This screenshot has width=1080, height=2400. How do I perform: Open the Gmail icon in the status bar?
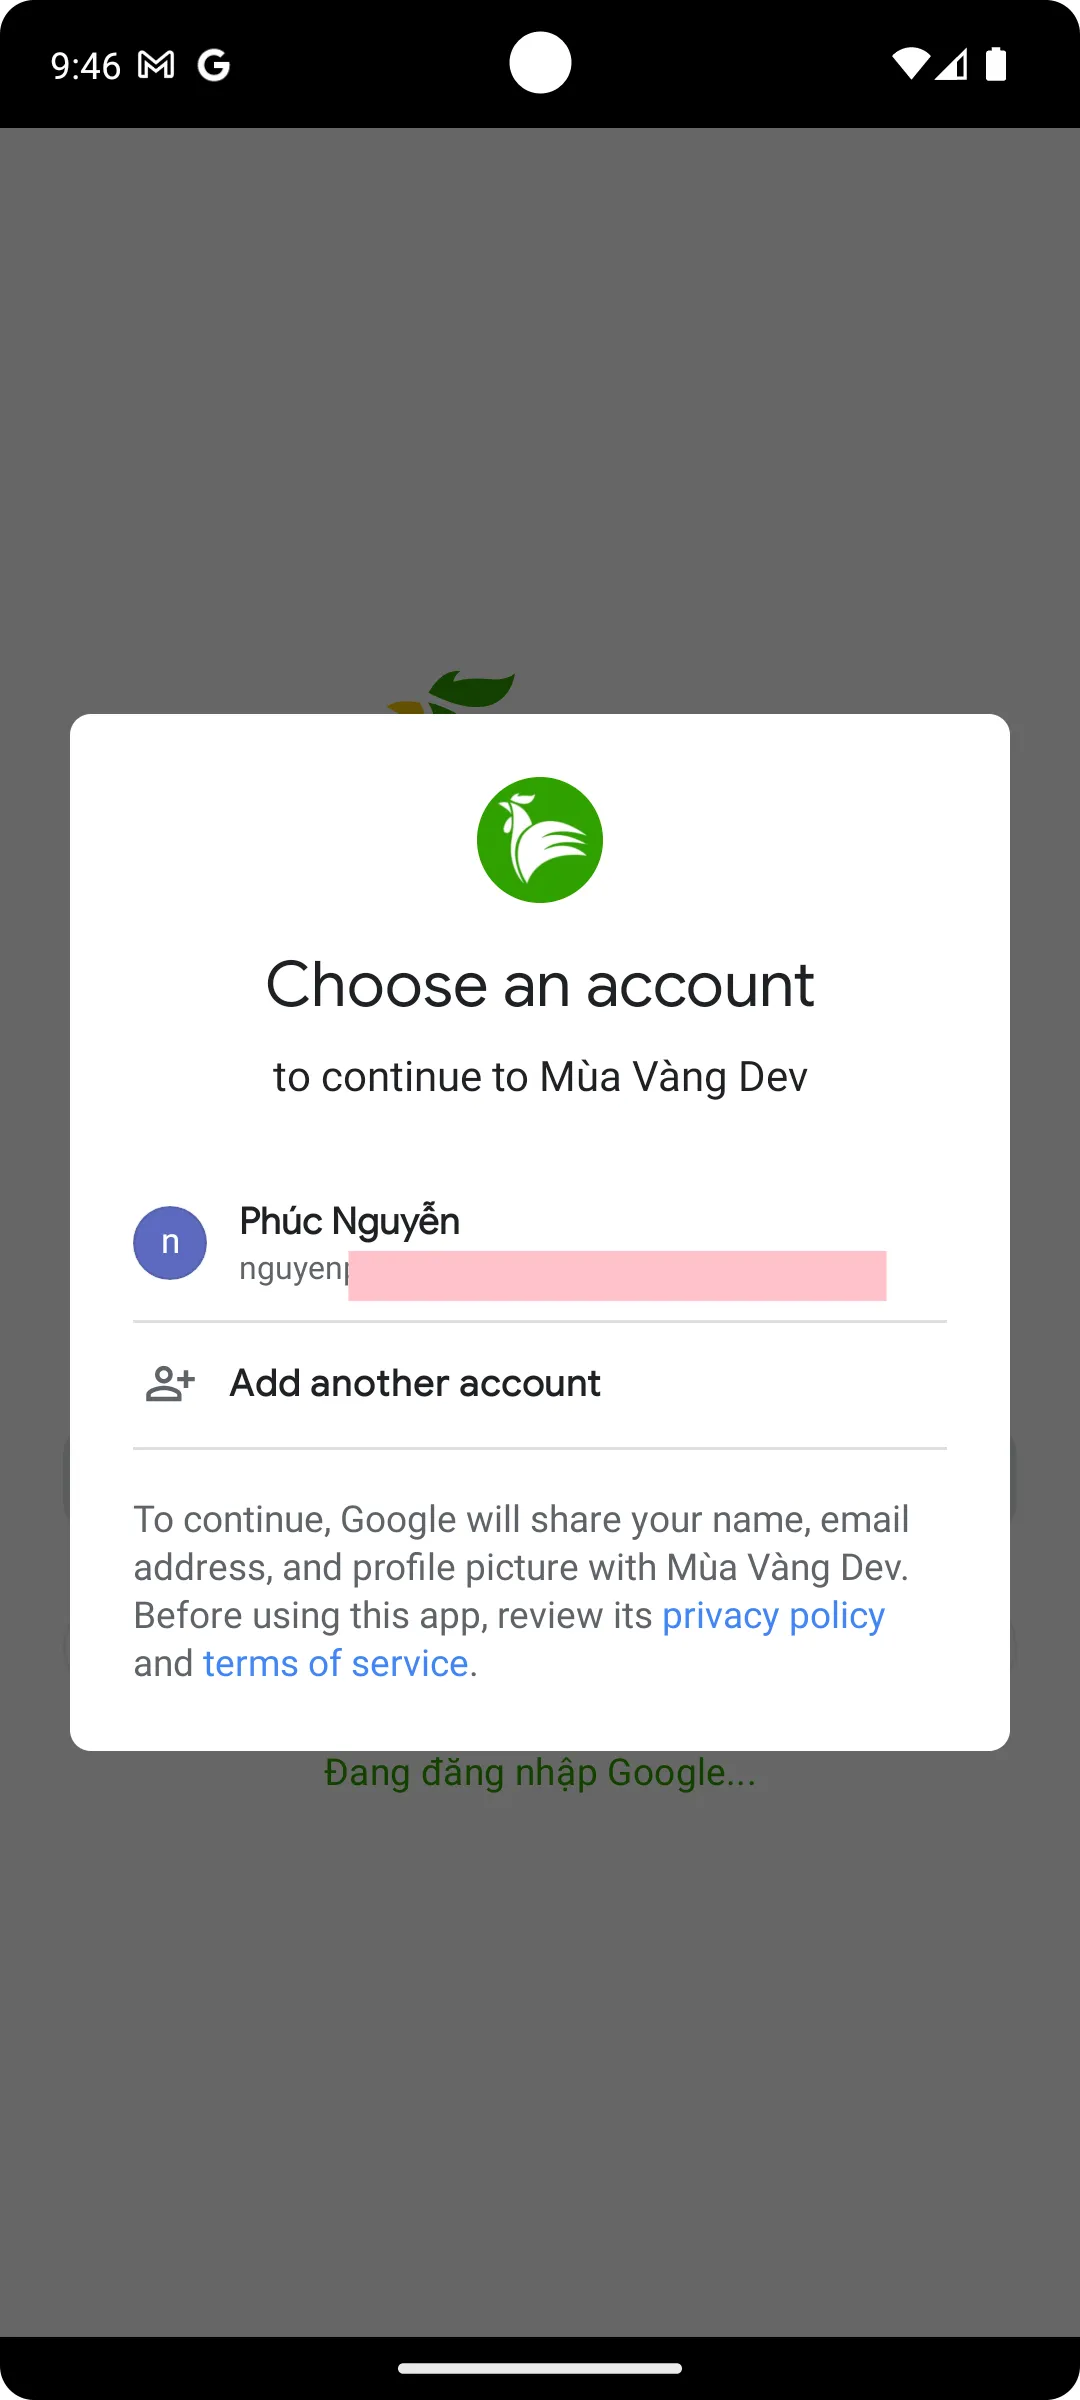[x=155, y=64]
